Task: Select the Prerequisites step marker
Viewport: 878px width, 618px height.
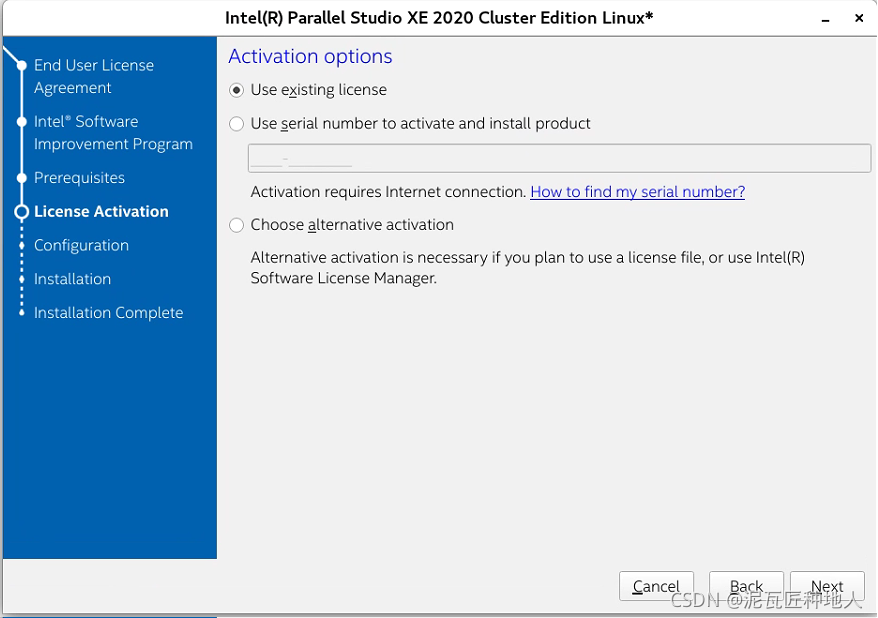Action: click(x=22, y=178)
